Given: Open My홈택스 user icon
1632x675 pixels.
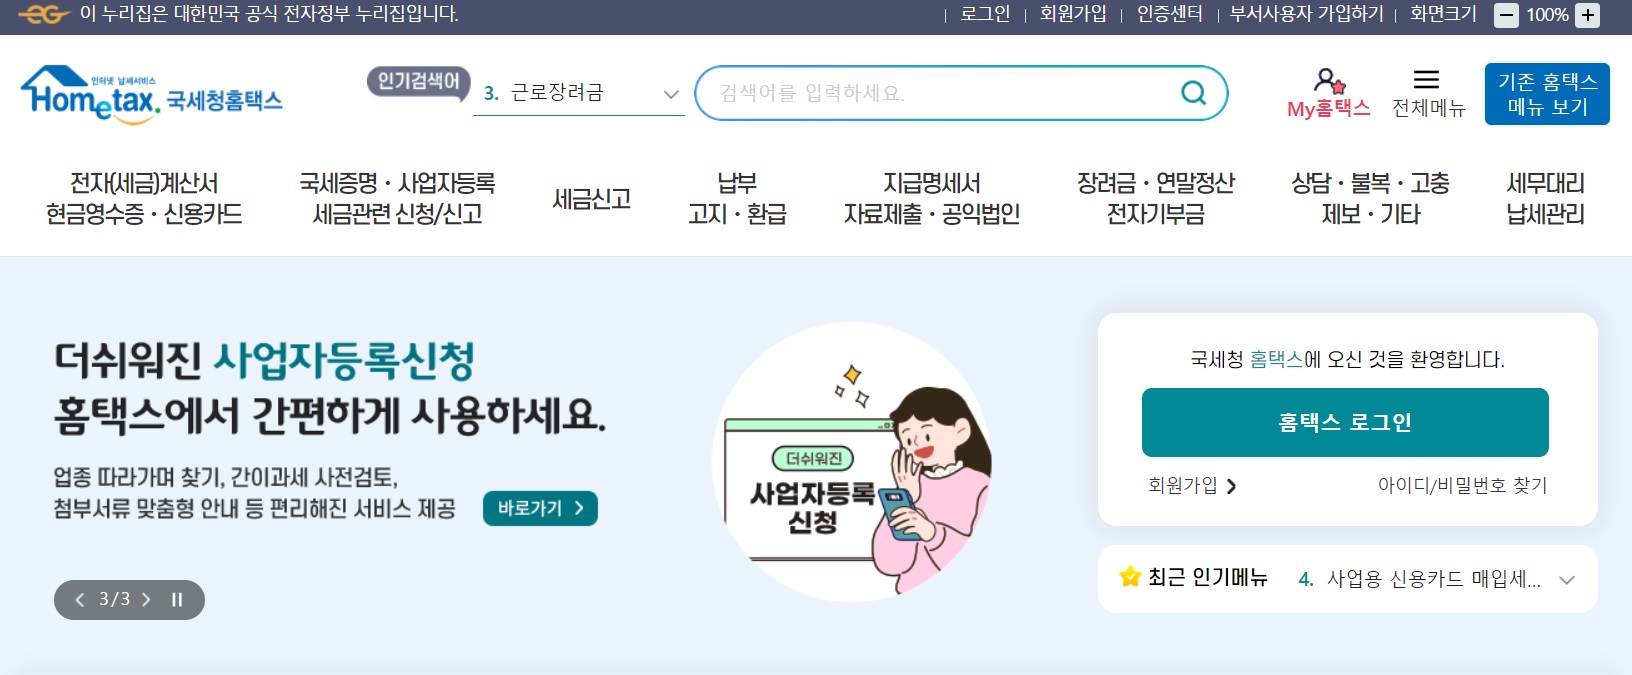Looking at the screenshot, I should [x=1329, y=81].
